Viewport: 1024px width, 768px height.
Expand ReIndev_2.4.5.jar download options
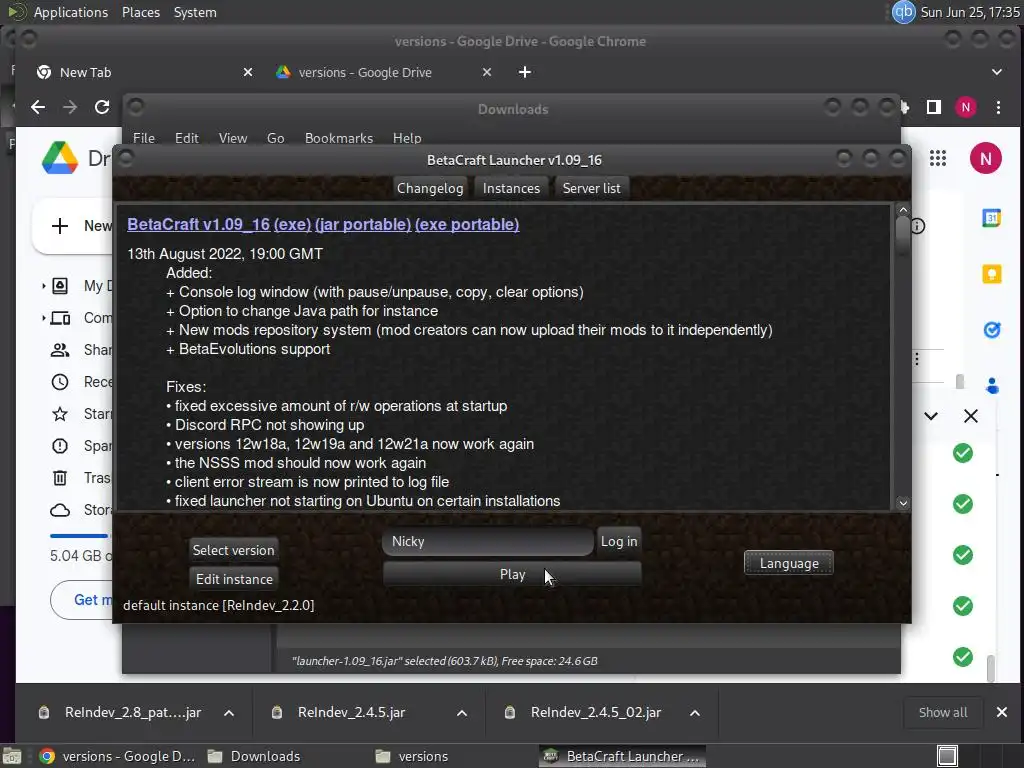pos(462,713)
